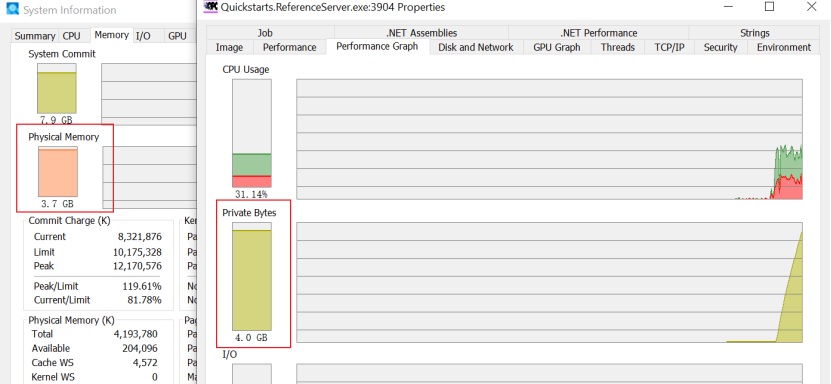
Task: Open the Job tab
Action: pyautogui.click(x=265, y=33)
